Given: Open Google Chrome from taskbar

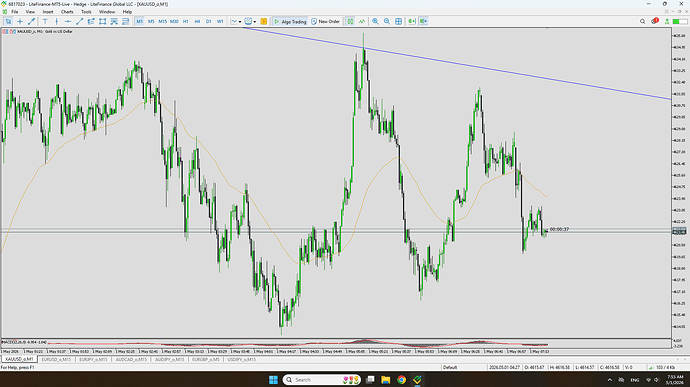Looking at the screenshot, I should 401,380.
